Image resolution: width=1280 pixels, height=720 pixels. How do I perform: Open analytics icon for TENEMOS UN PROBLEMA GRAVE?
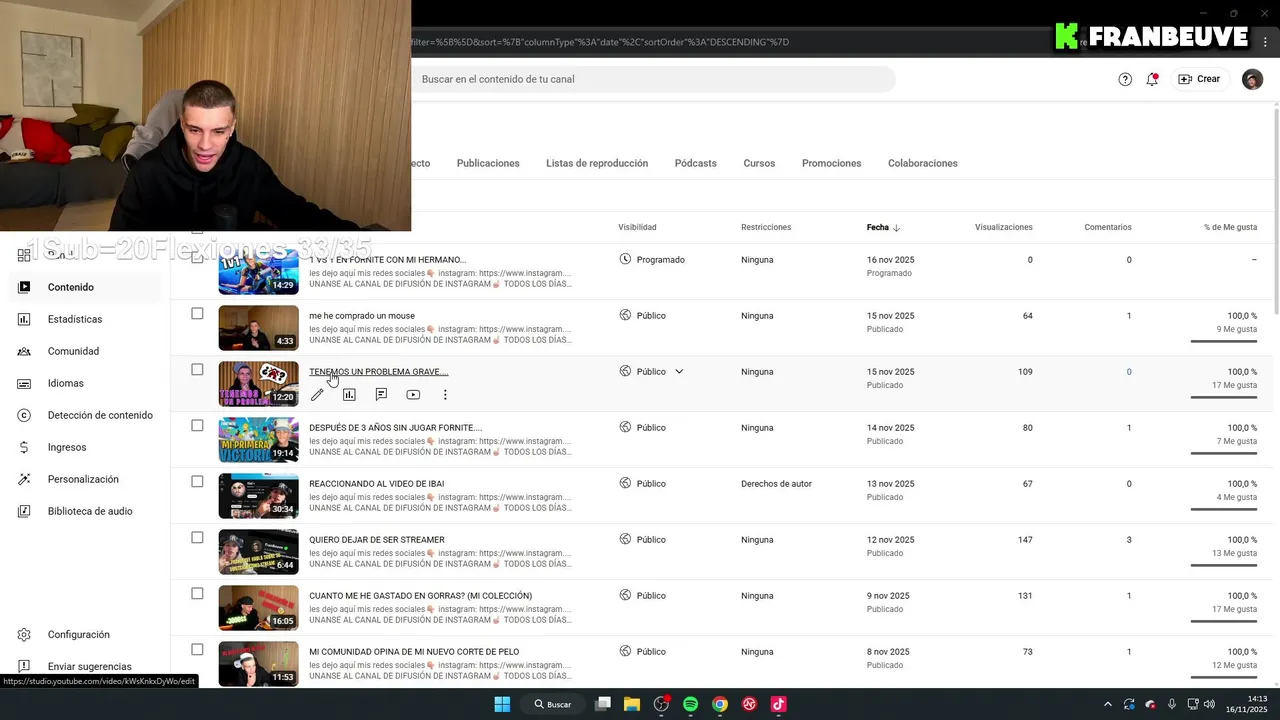349,395
